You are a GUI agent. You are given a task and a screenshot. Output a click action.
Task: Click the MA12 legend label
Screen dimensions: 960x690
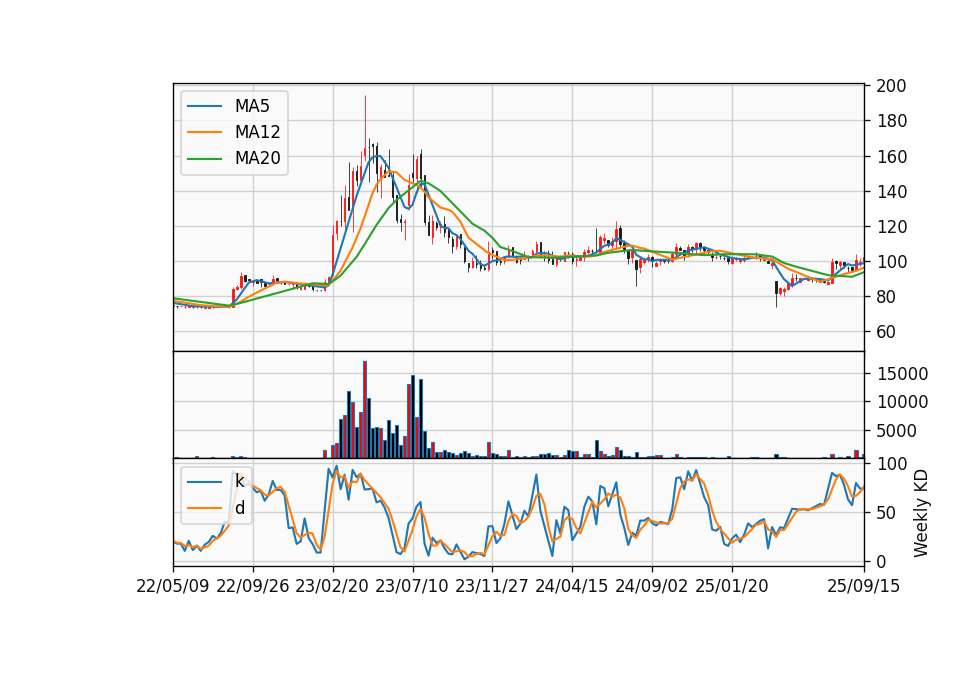click(x=257, y=132)
